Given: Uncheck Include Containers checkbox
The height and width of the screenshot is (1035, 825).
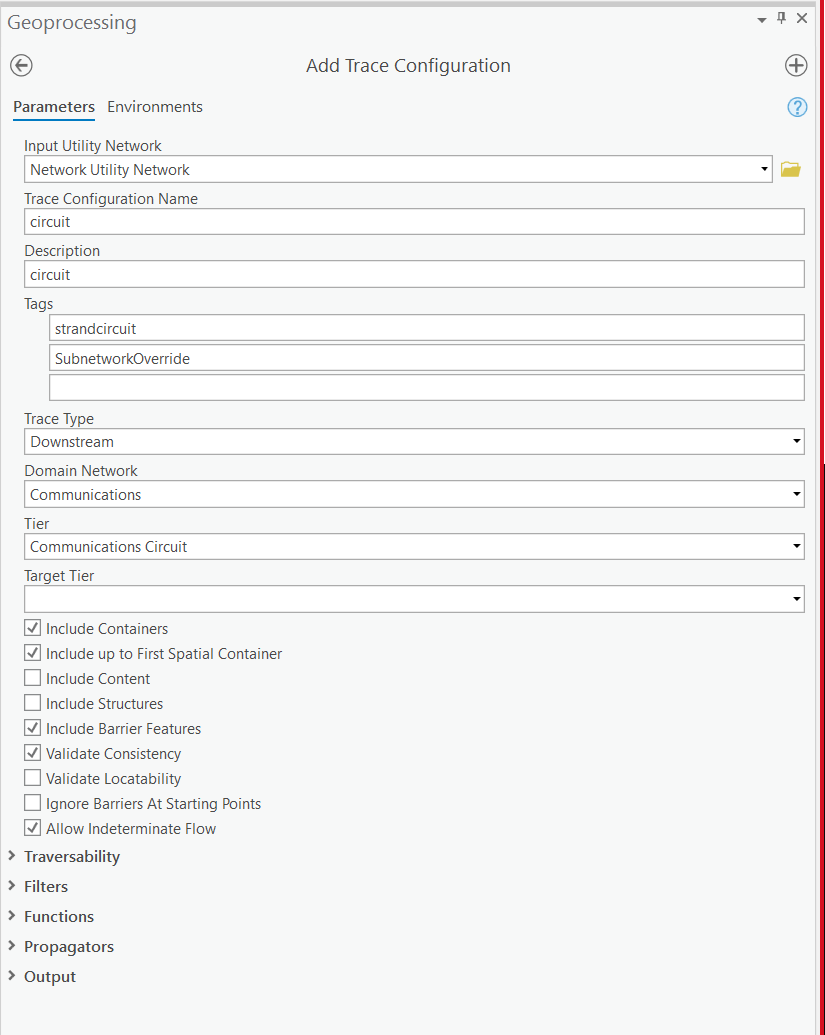Looking at the screenshot, I should click(x=33, y=629).
